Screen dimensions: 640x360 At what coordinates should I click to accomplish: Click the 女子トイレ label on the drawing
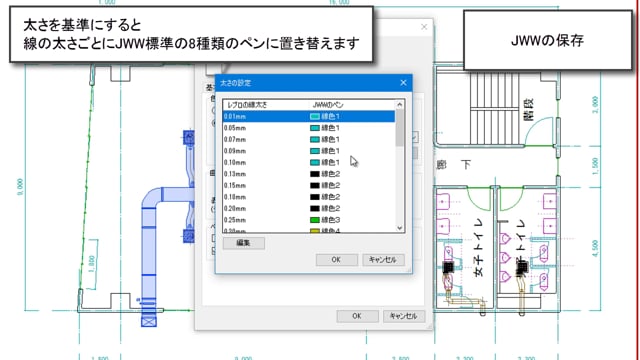click(x=478, y=248)
